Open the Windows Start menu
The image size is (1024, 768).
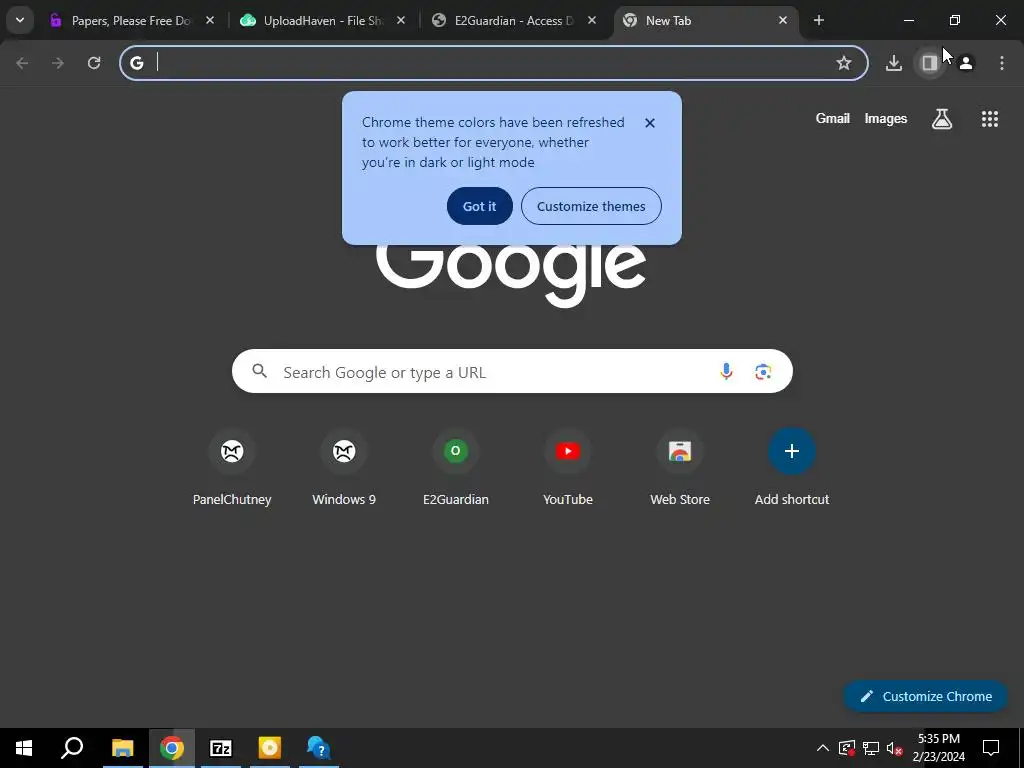pos(24,748)
